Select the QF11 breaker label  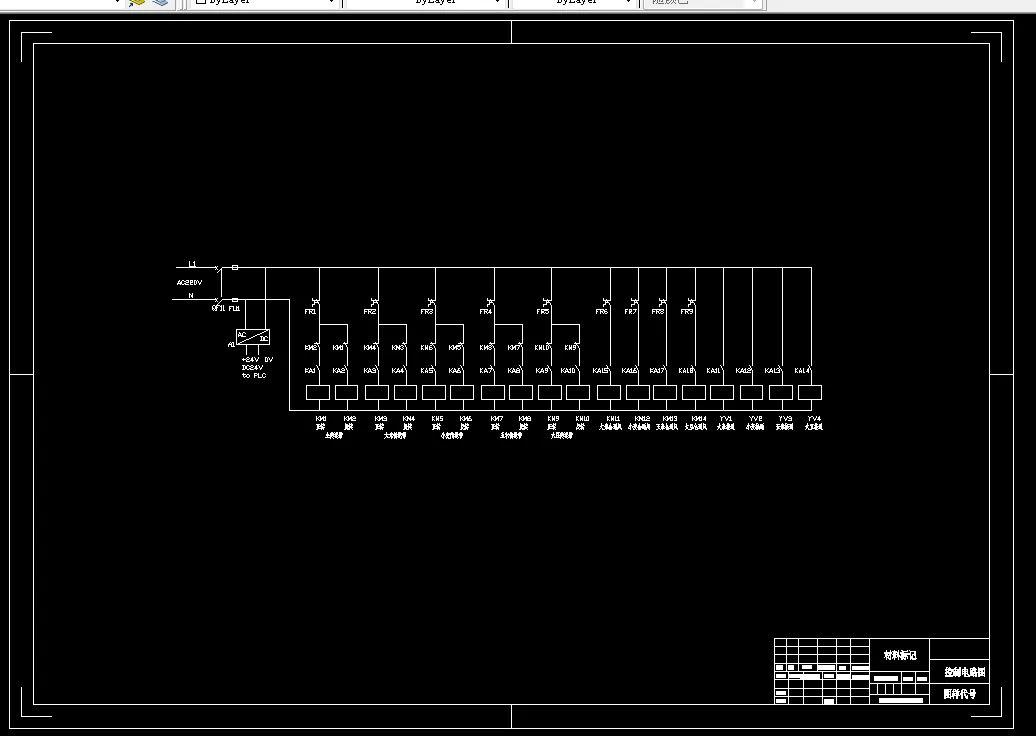tap(219, 309)
